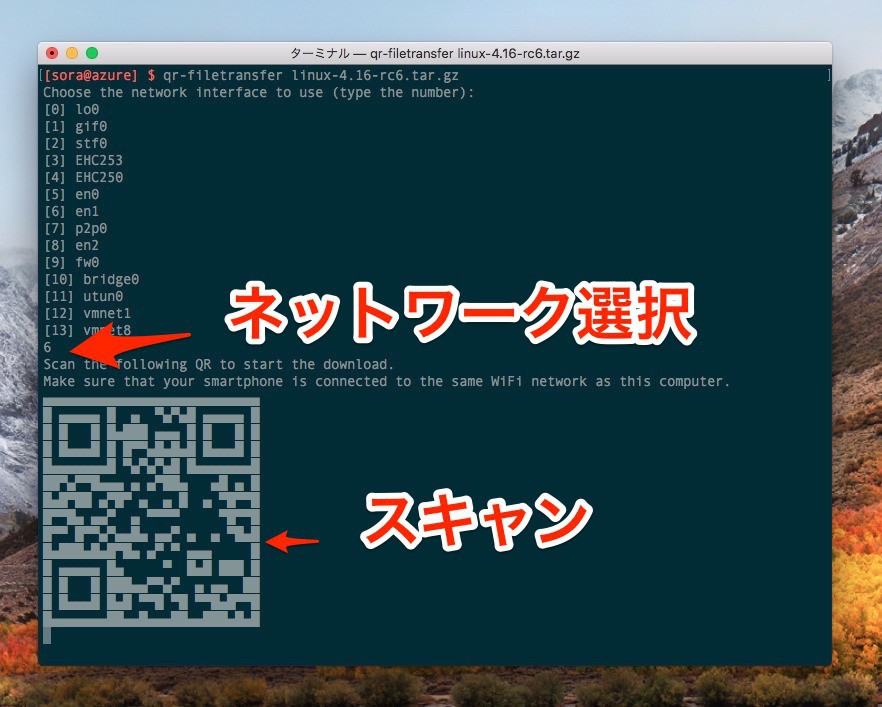882x707 pixels.
Task: Click window title 'ターミナル — qr-filetransfer linux-4.16-rc6.tar.gz'
Action: 435,53
